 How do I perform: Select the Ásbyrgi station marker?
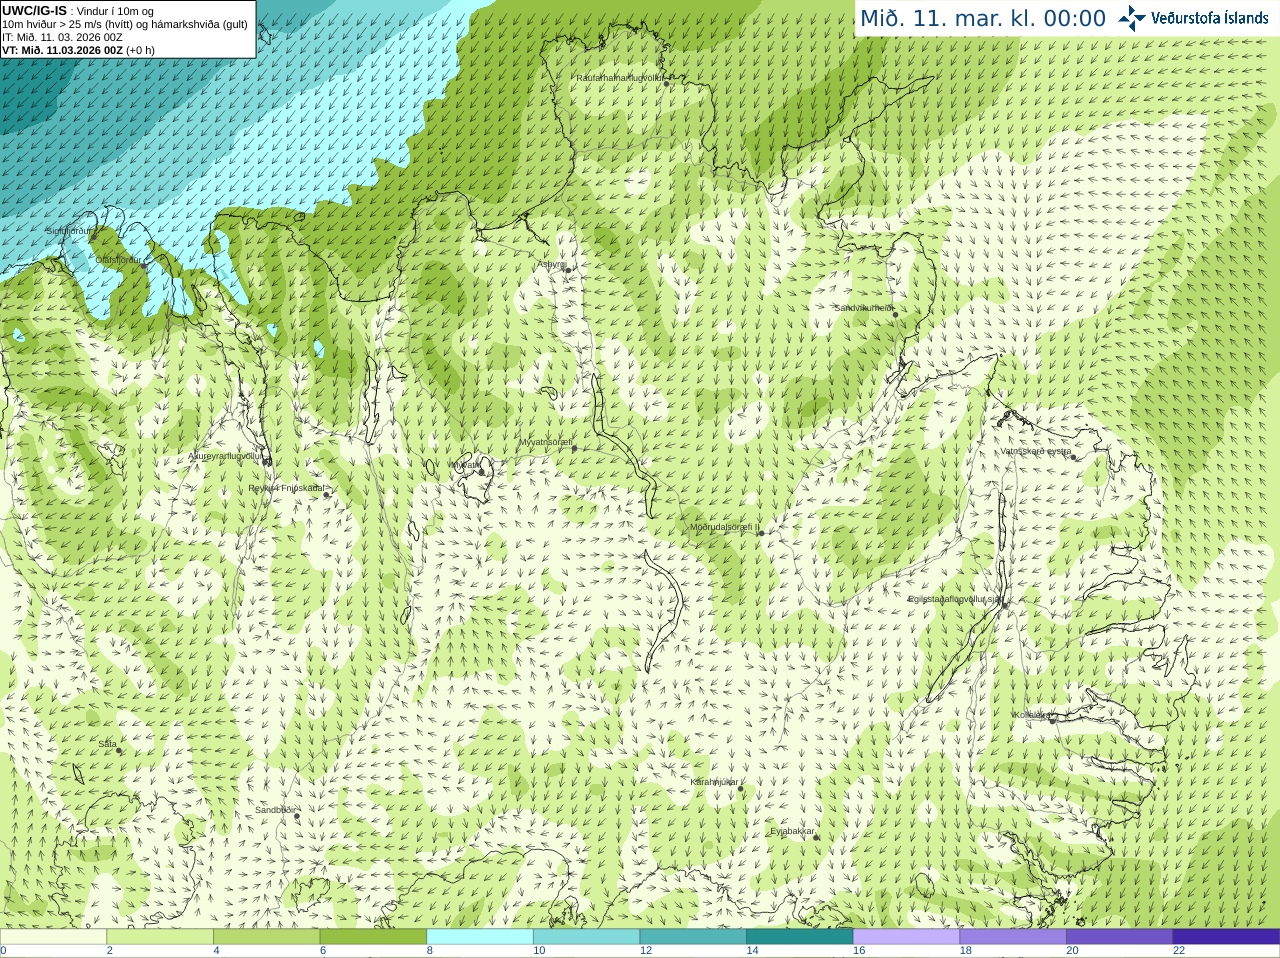point(568,270)
